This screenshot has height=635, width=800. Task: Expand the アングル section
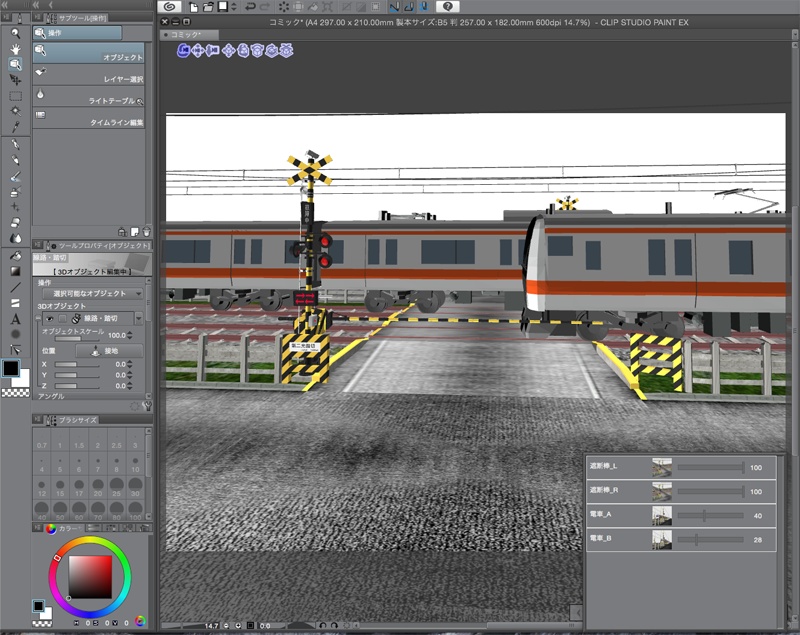[50, 396]
